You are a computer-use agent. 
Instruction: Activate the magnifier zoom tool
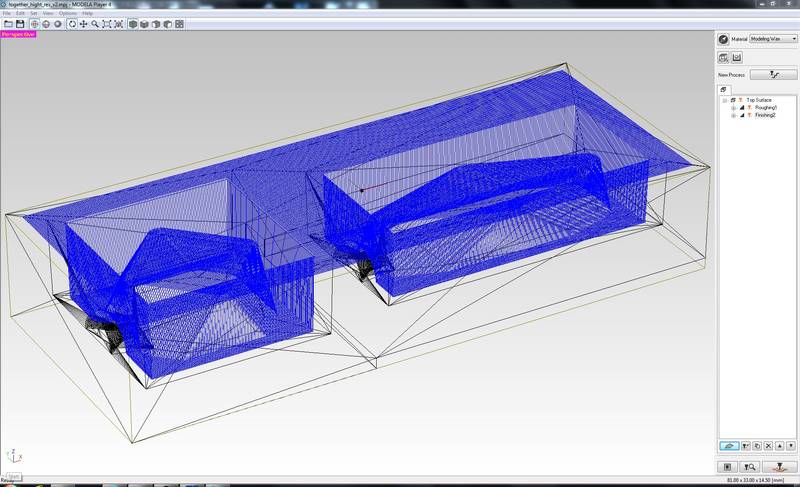[x=95, y=24]
